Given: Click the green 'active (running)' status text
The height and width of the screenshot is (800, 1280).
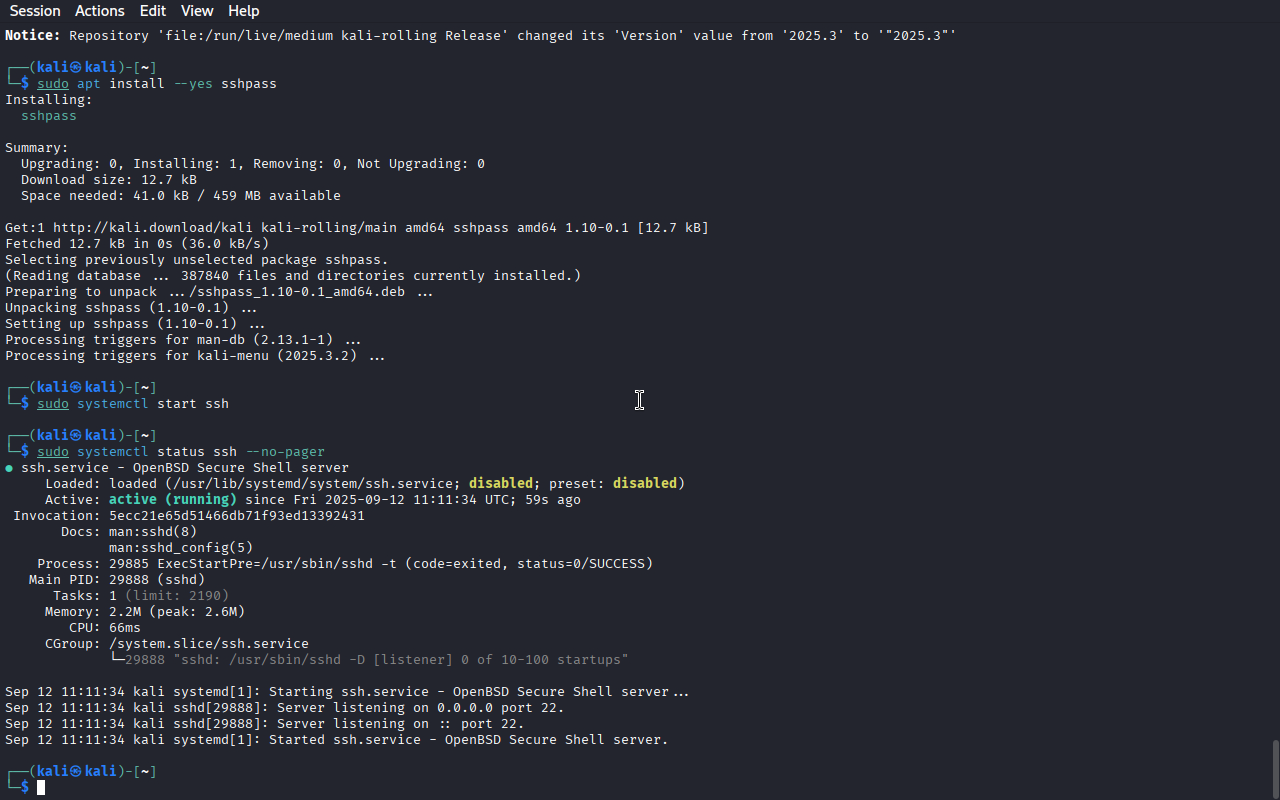Looking at the screenshot, I should pyautogui.click(x=173, y=500).
